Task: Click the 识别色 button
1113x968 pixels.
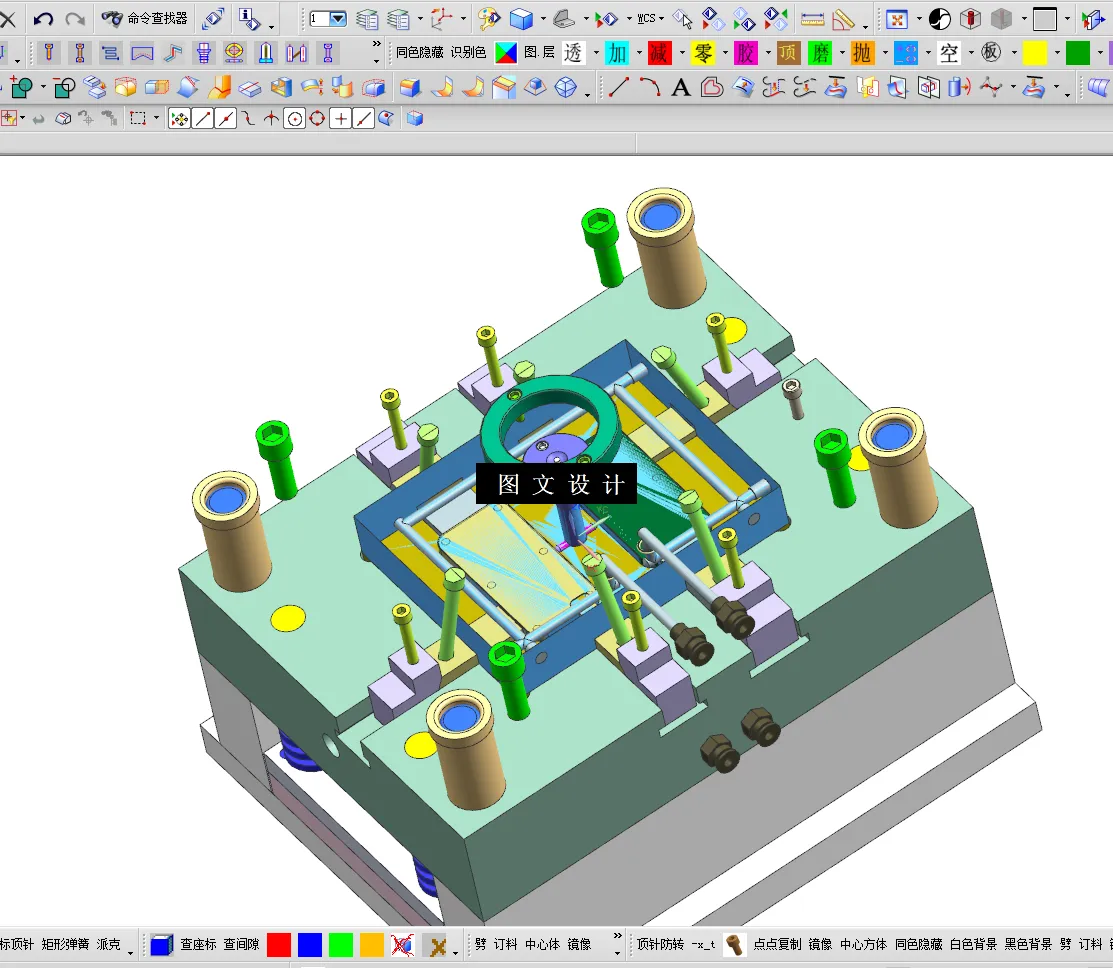Action: 468,53
